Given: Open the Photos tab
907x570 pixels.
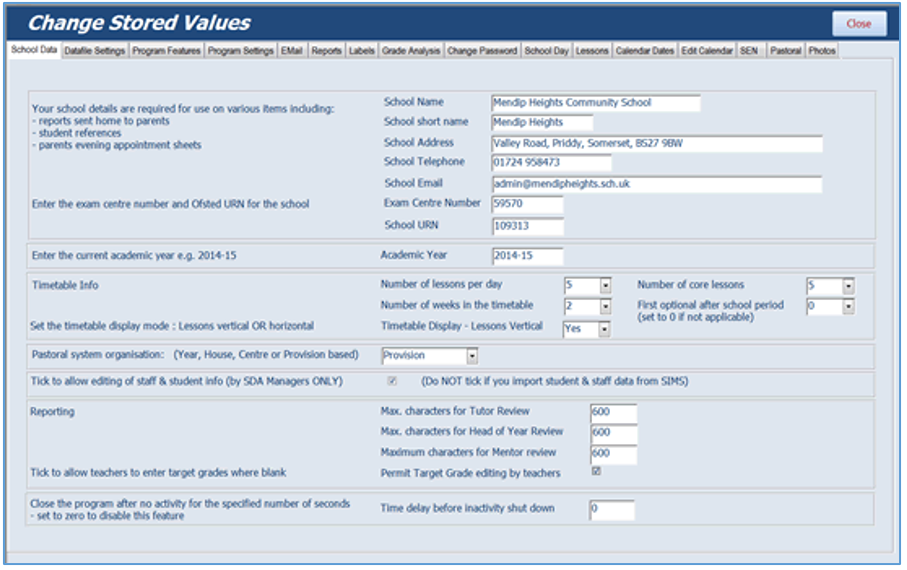Looking at the screenshot, I should tap(822, 51).
